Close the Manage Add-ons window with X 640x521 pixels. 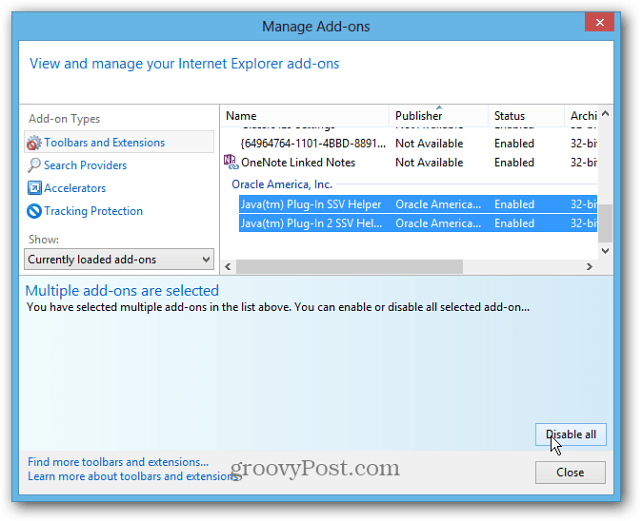tap(599, 22)
